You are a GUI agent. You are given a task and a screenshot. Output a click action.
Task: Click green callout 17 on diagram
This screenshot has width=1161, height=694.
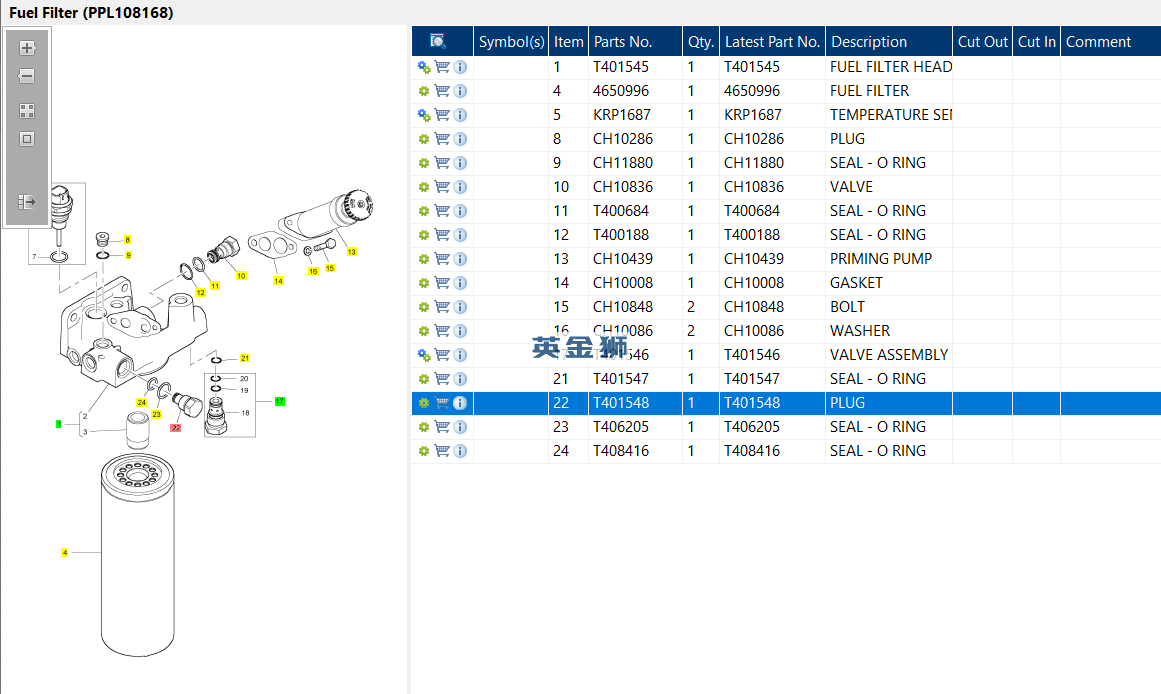pos(280,401)
